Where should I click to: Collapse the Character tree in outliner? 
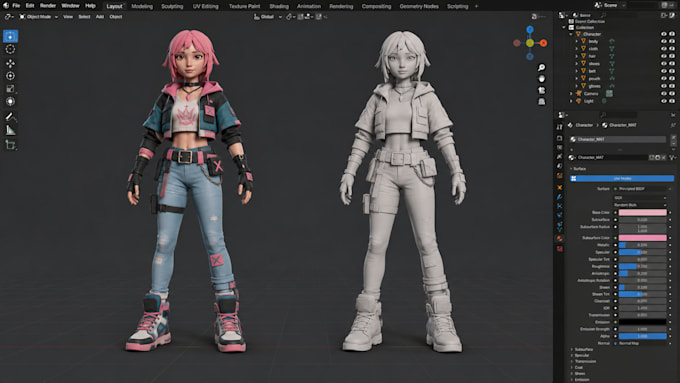tap(571, 34)
